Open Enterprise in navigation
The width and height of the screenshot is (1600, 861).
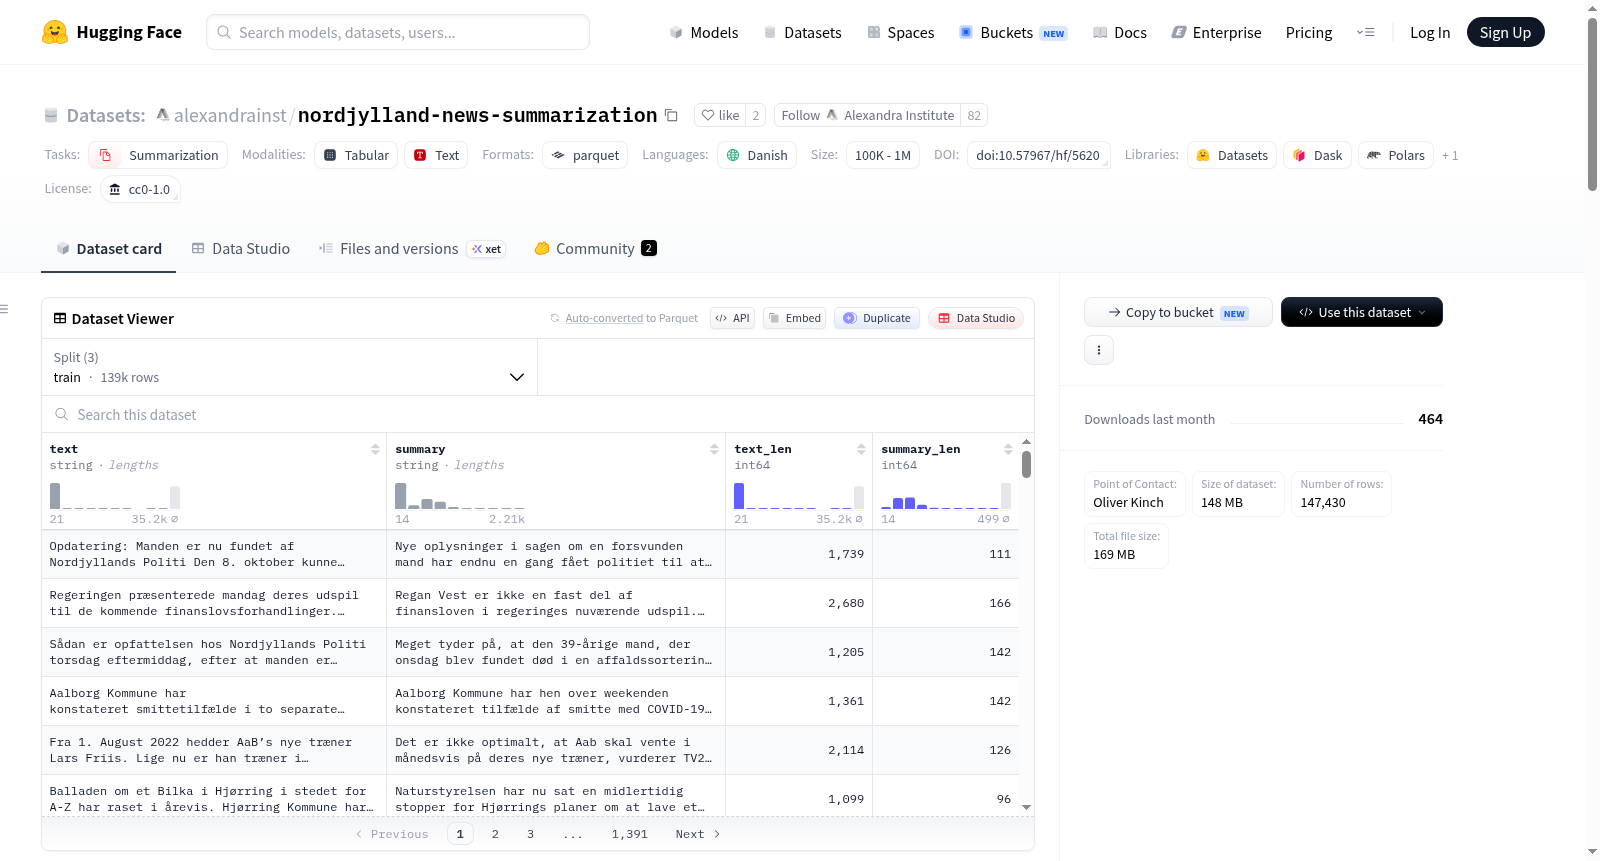[1216, 33]
